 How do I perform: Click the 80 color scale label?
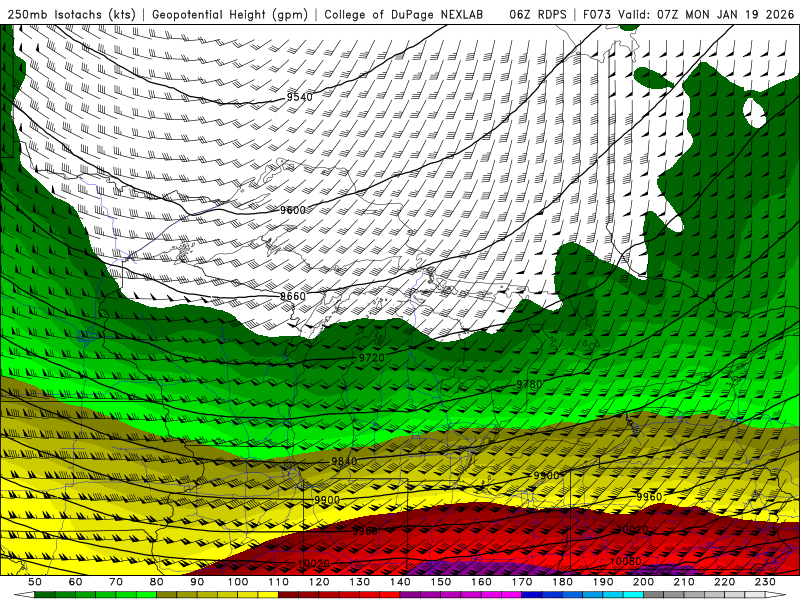pos(157,582)
